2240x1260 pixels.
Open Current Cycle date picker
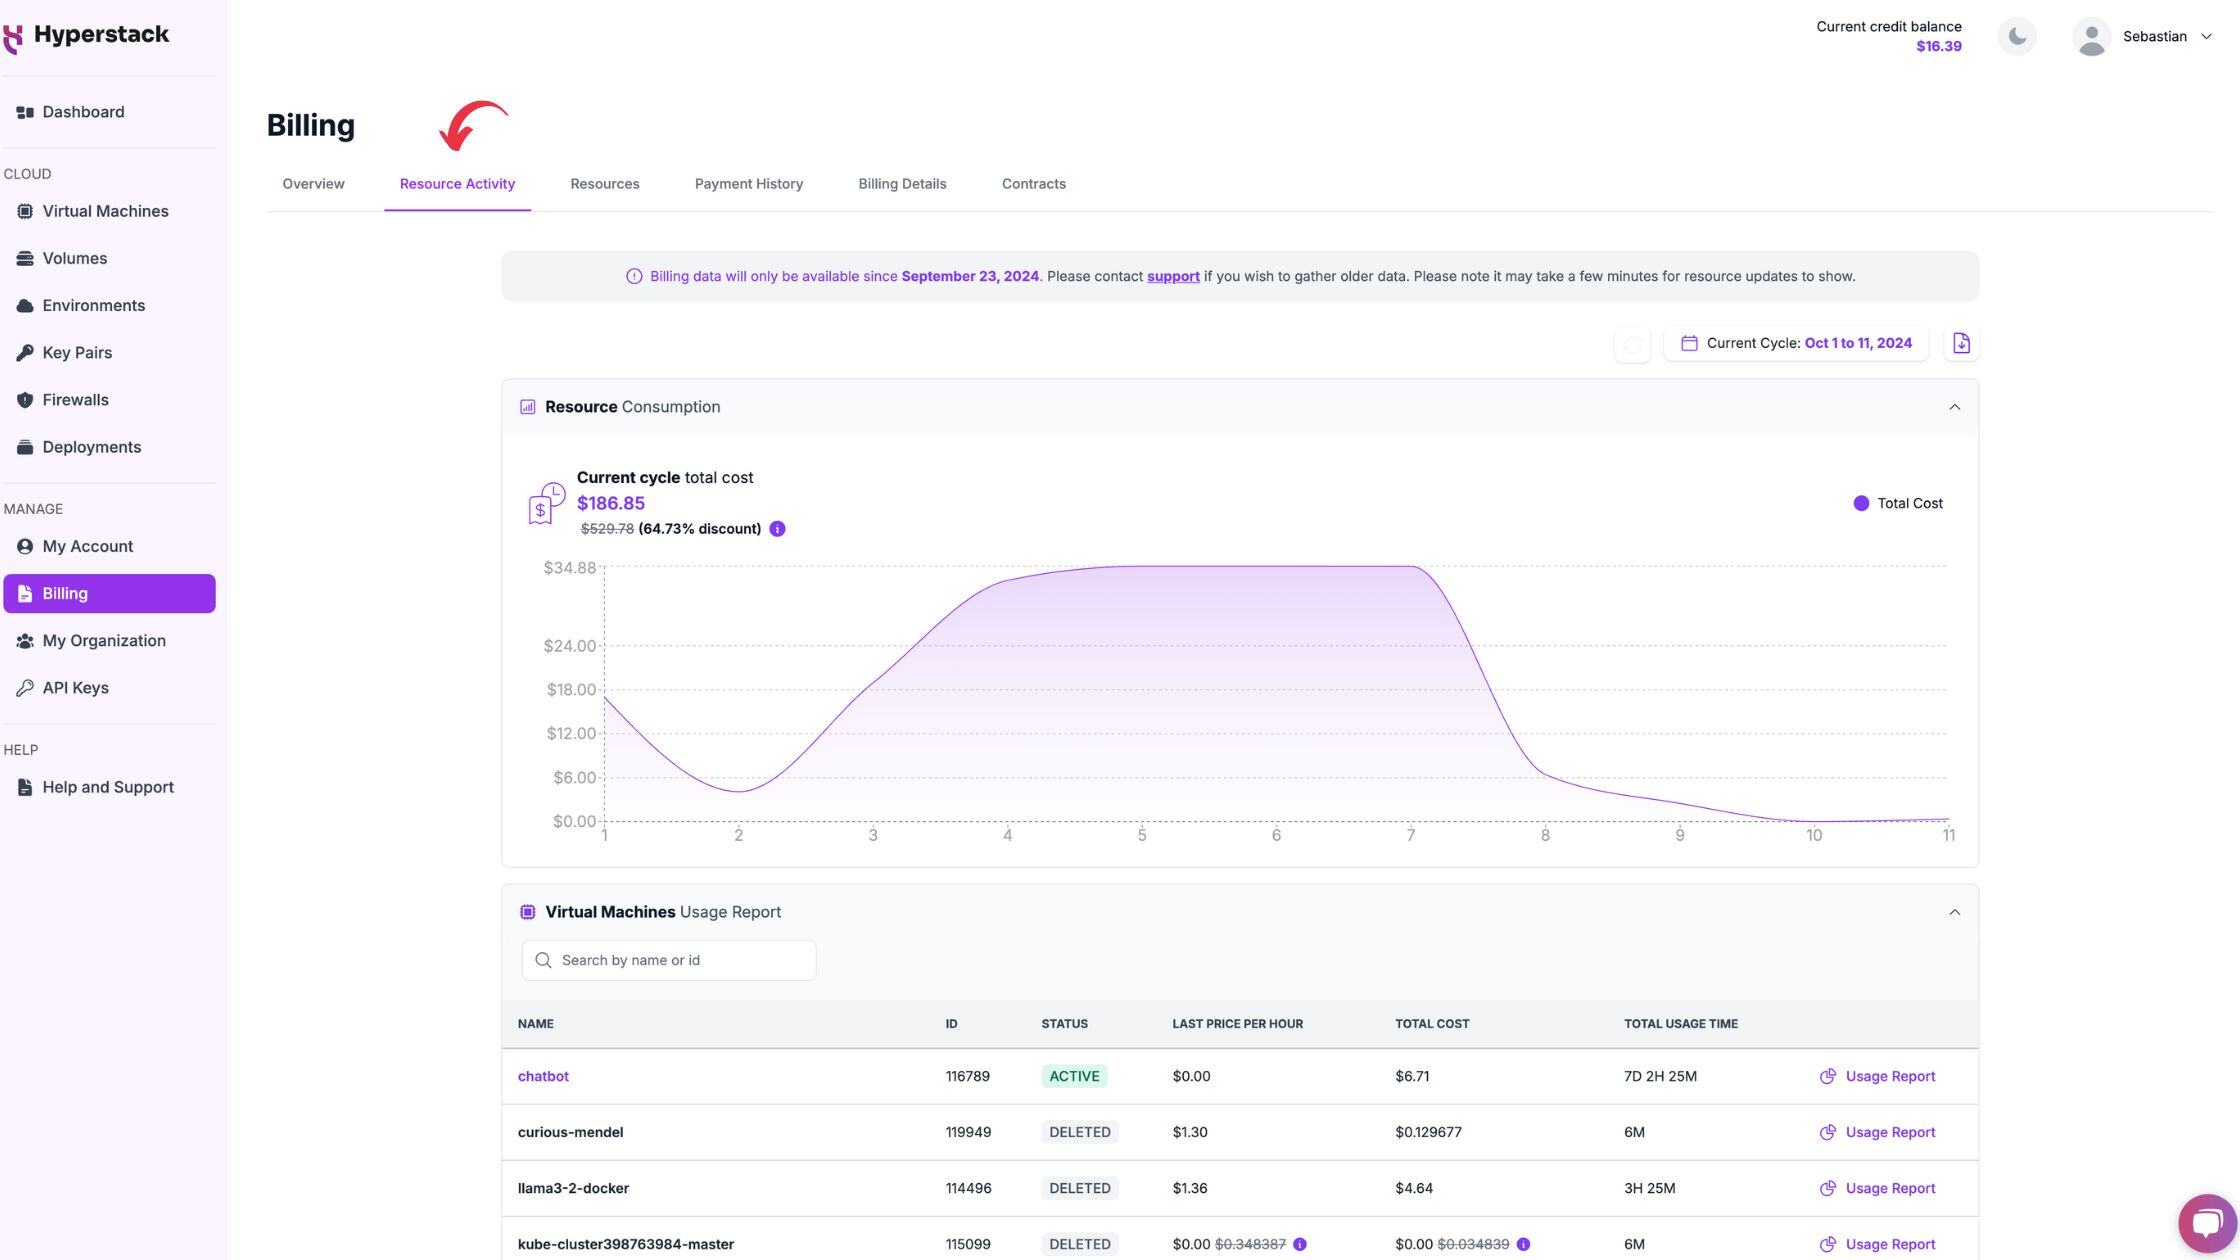tap(1796, 343)
